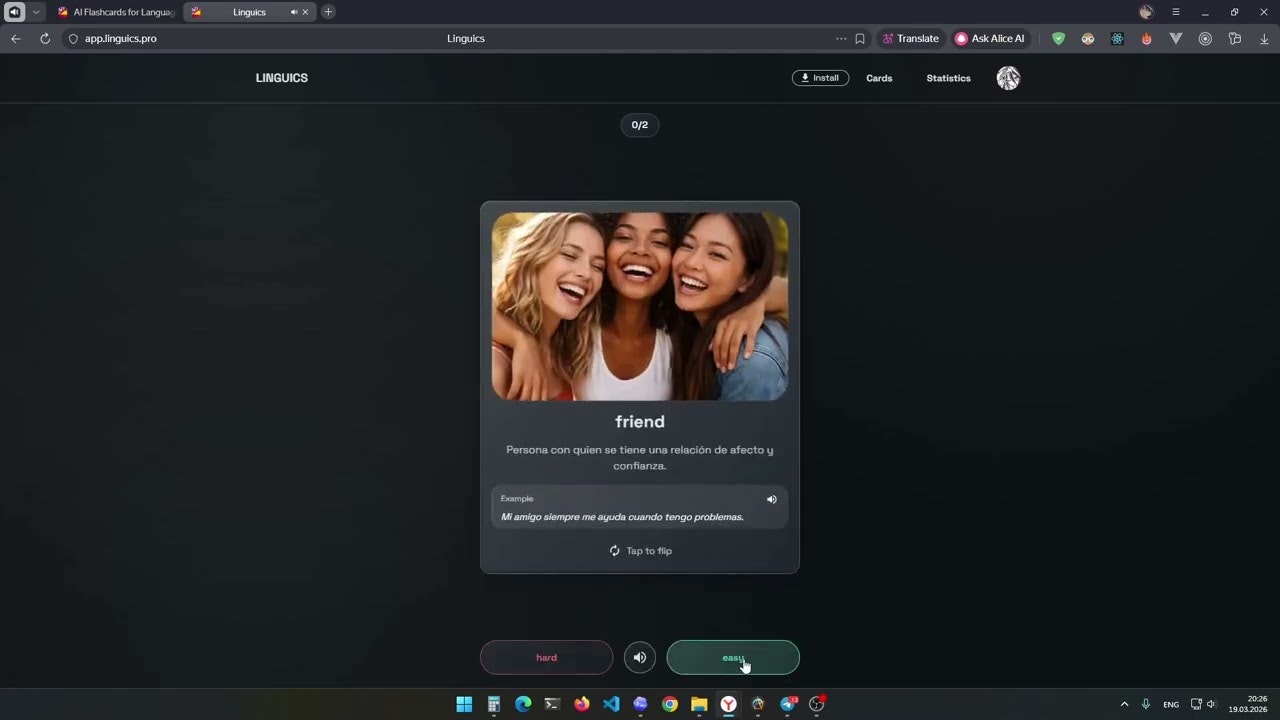
Task: Open the Terminal from the taskbar
Action: [x=552, y=704]
